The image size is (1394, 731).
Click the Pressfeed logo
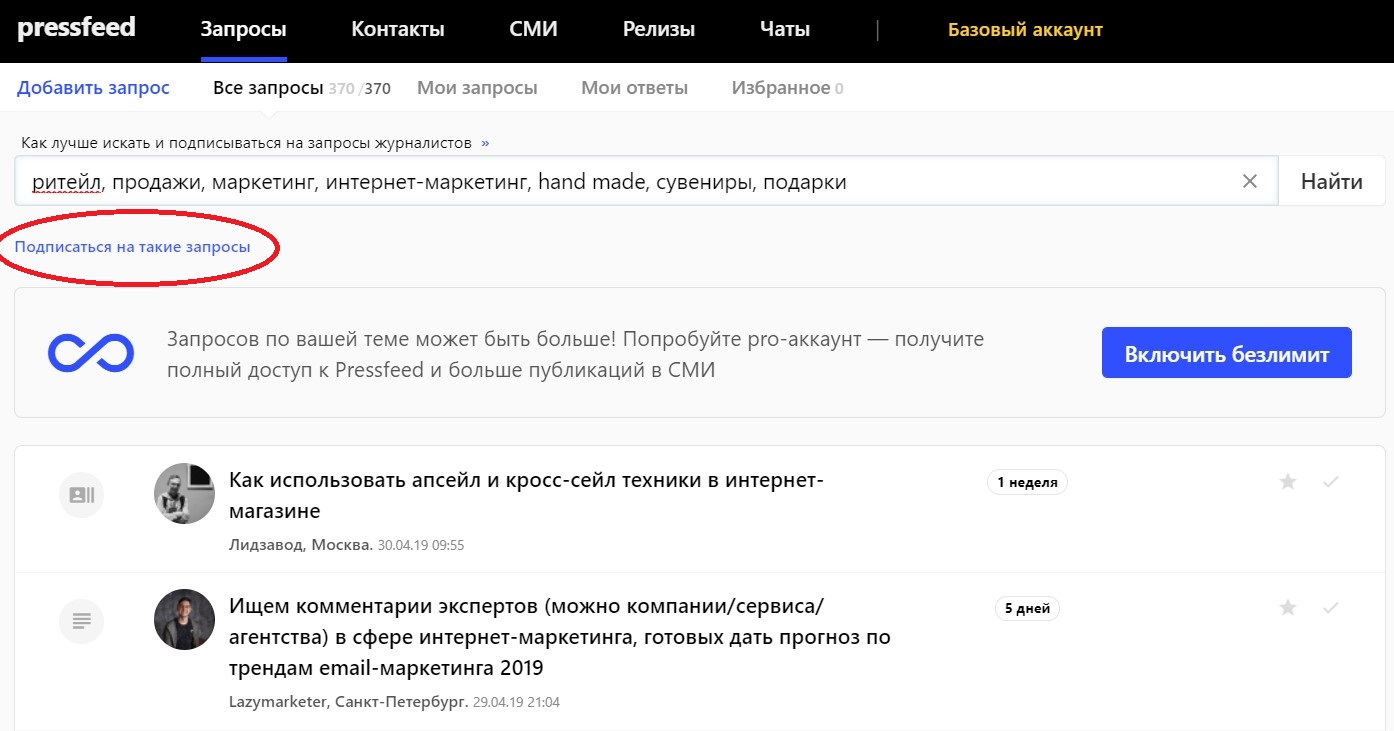coord(76,28)
